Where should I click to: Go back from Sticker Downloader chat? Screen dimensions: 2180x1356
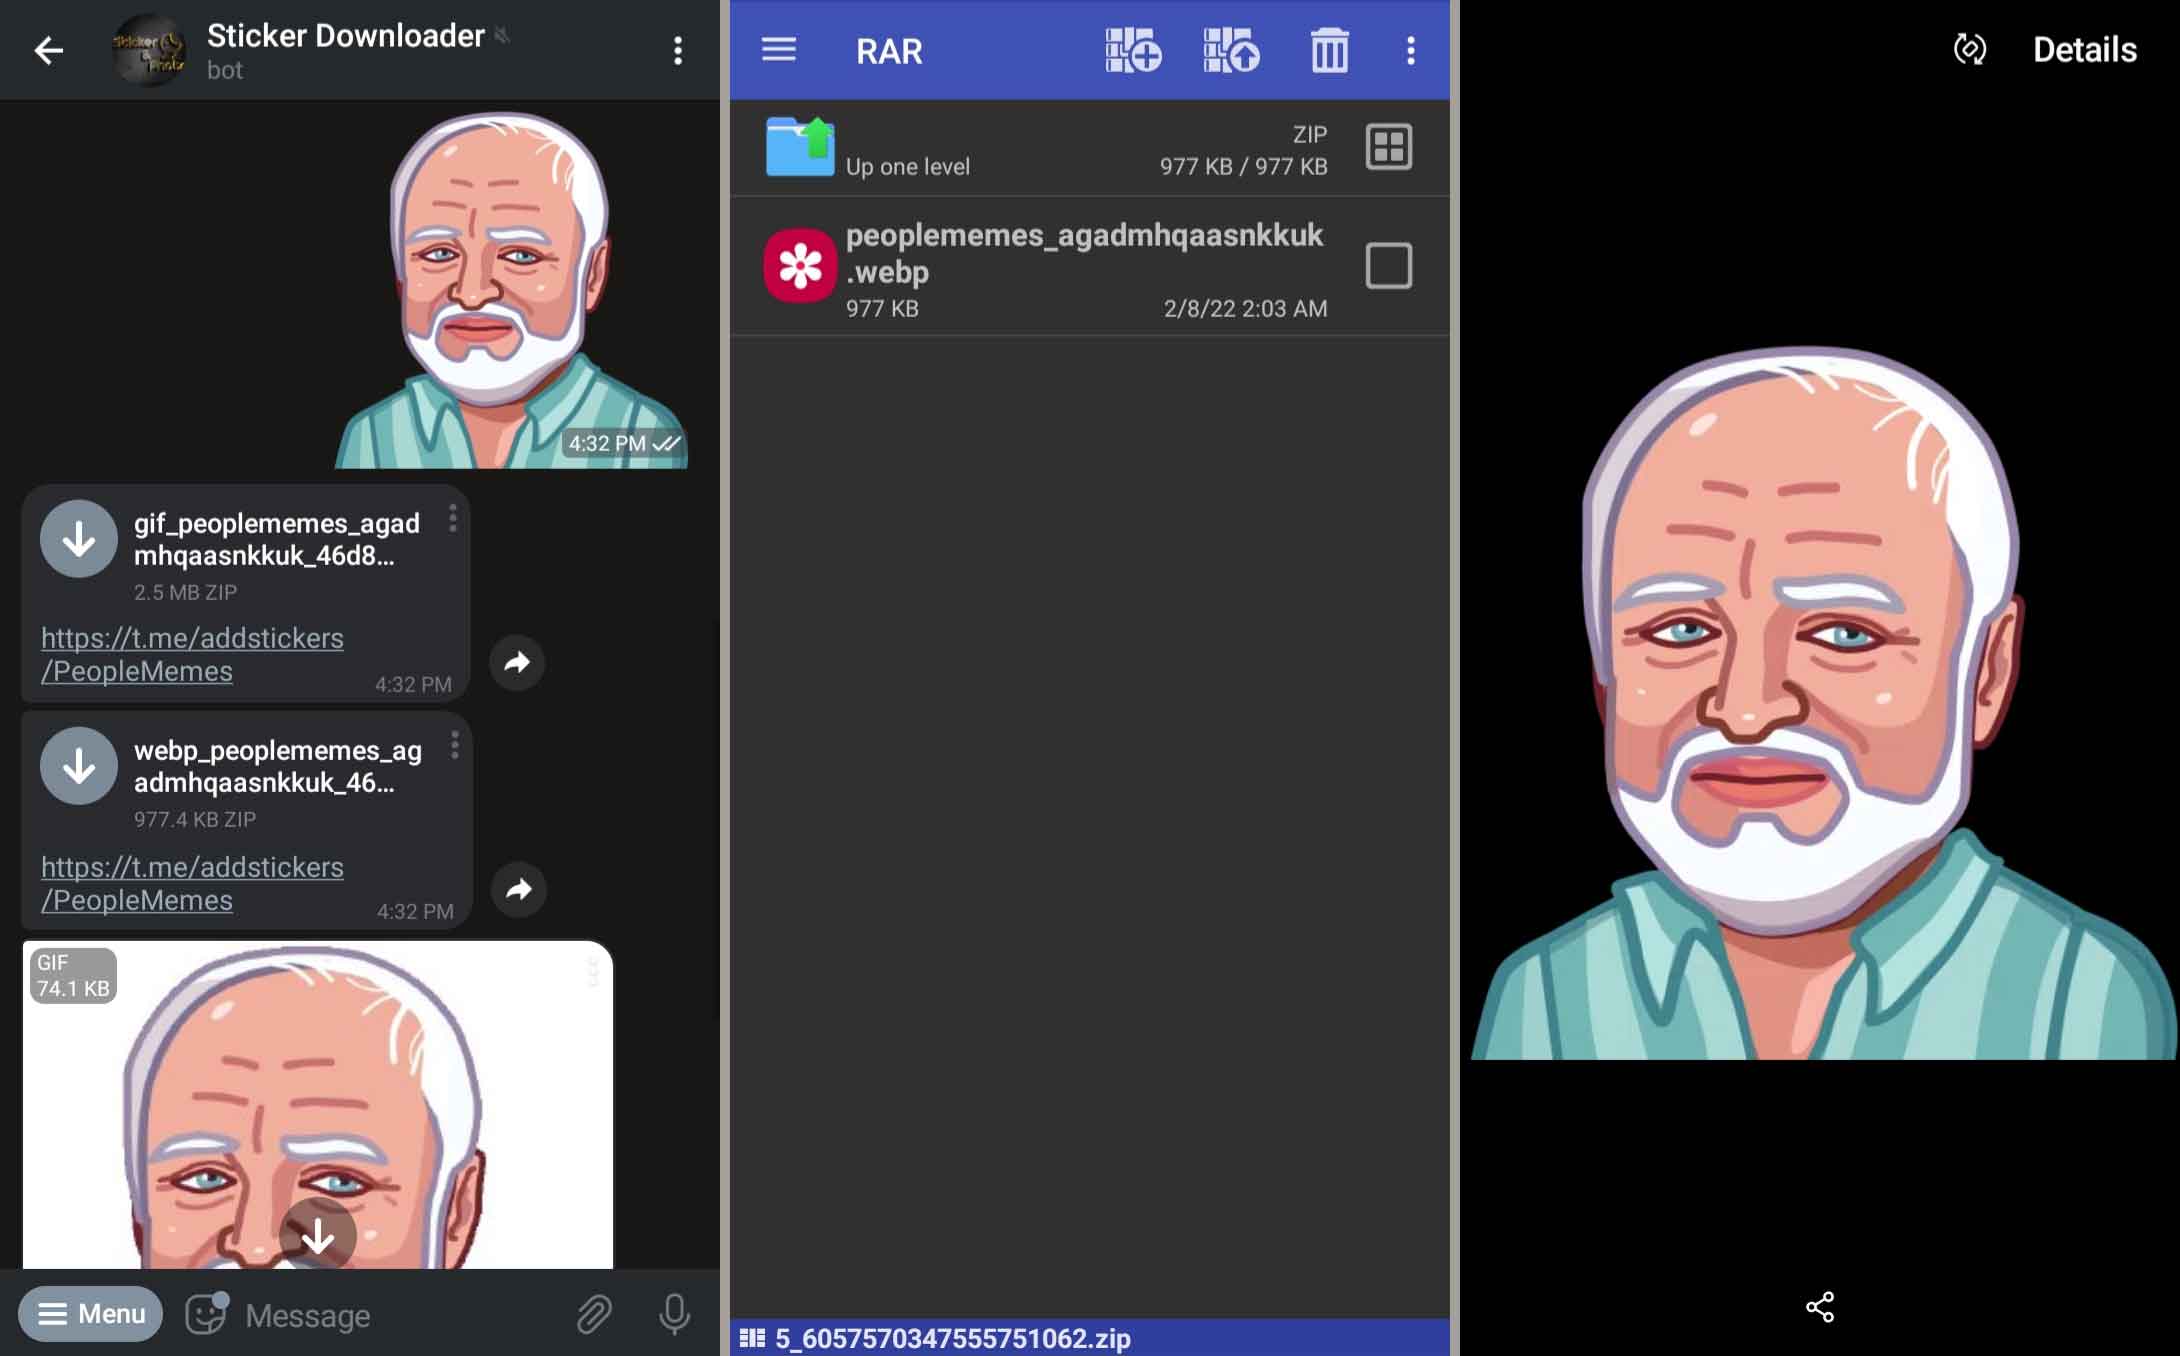click(x=48, y=50)
